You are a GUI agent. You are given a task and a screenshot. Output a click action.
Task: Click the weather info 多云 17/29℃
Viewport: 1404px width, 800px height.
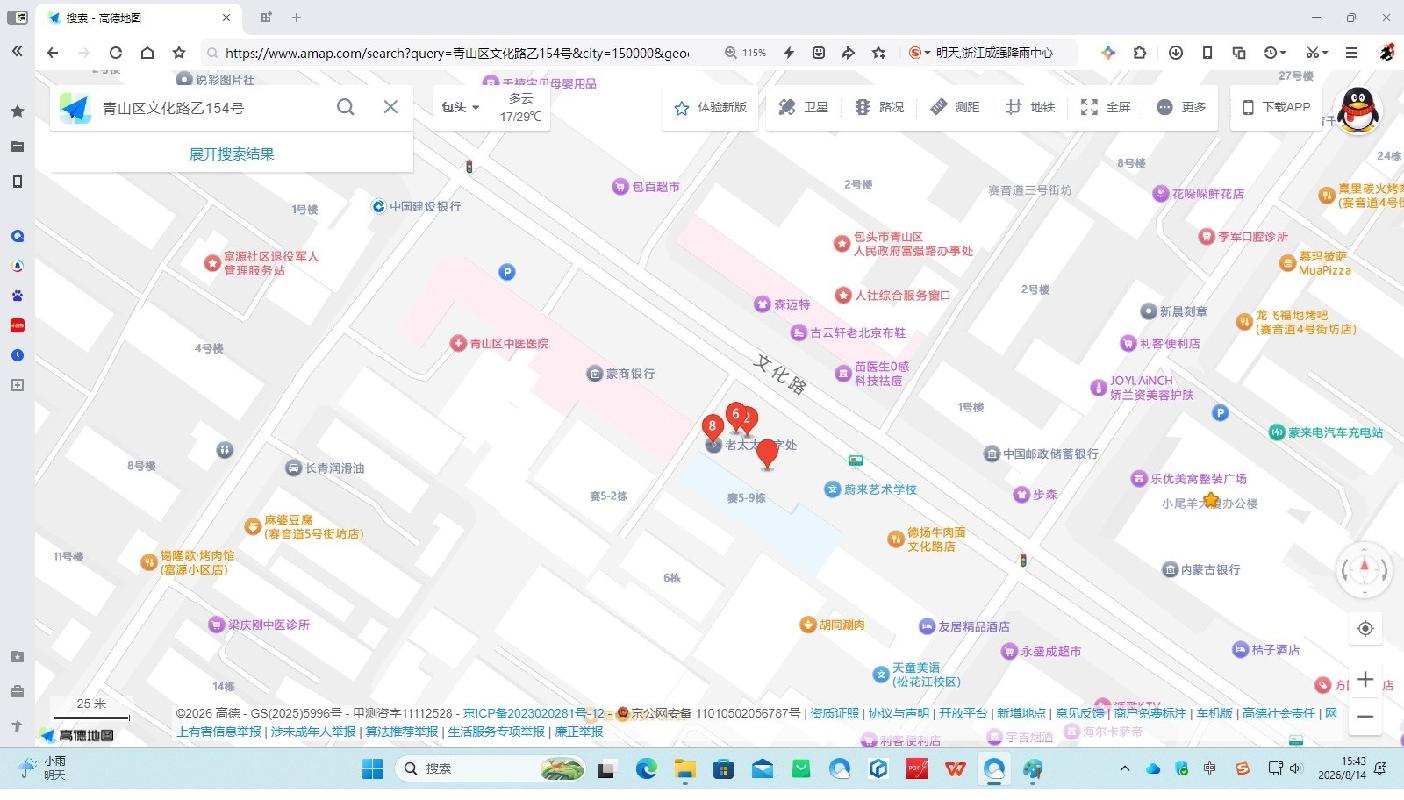tap(521, 108)
